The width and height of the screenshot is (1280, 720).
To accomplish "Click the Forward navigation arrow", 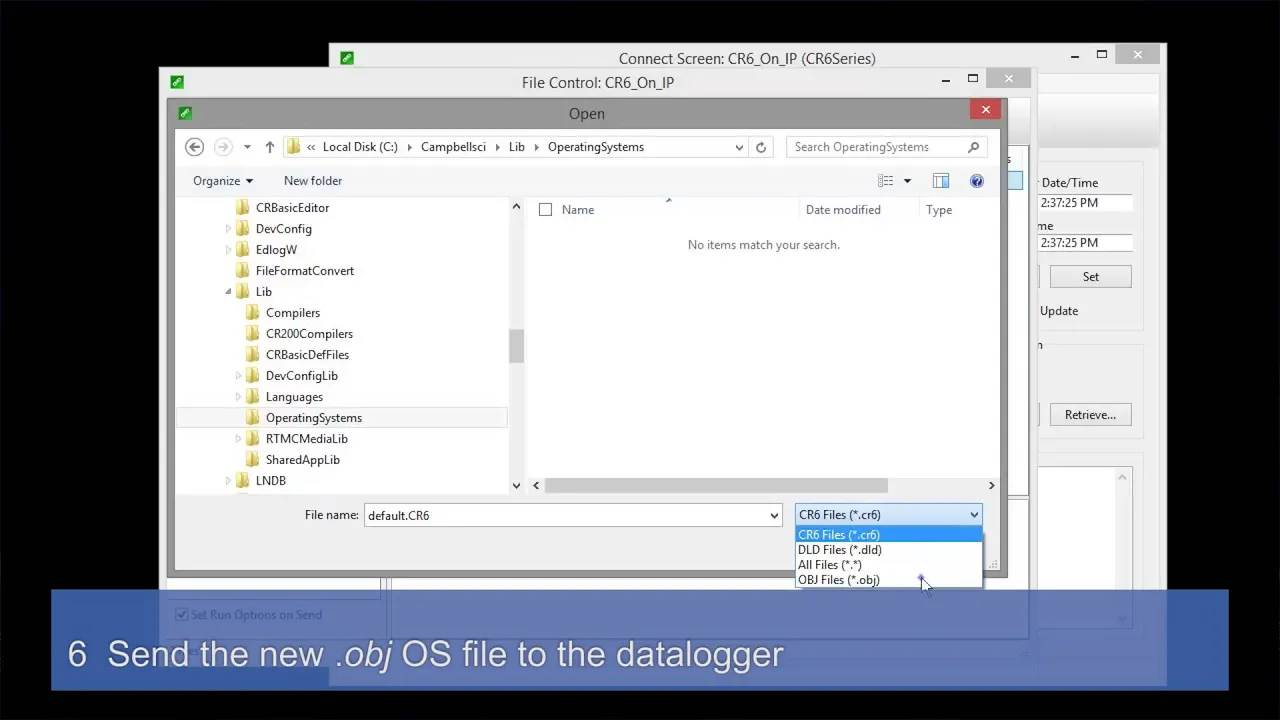I will [223, 147].
